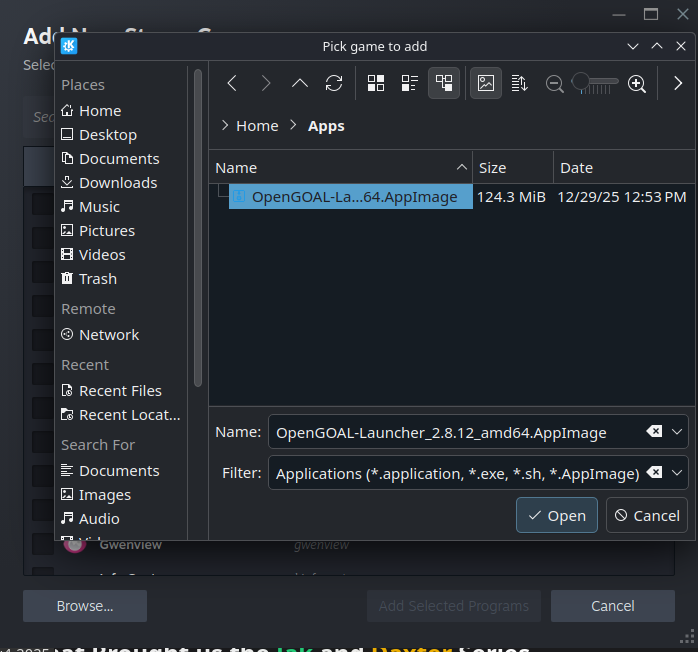Toggle the file preview panel
This screenshot has width=698, height=652.
pos(485,84)
